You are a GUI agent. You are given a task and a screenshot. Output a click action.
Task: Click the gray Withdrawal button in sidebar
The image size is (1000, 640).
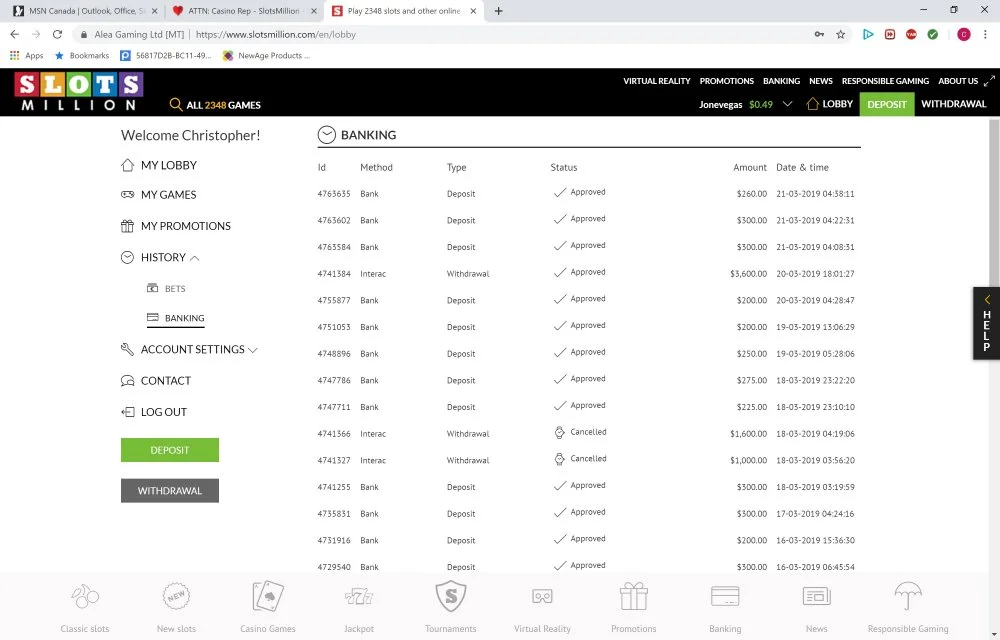(170, 491)
